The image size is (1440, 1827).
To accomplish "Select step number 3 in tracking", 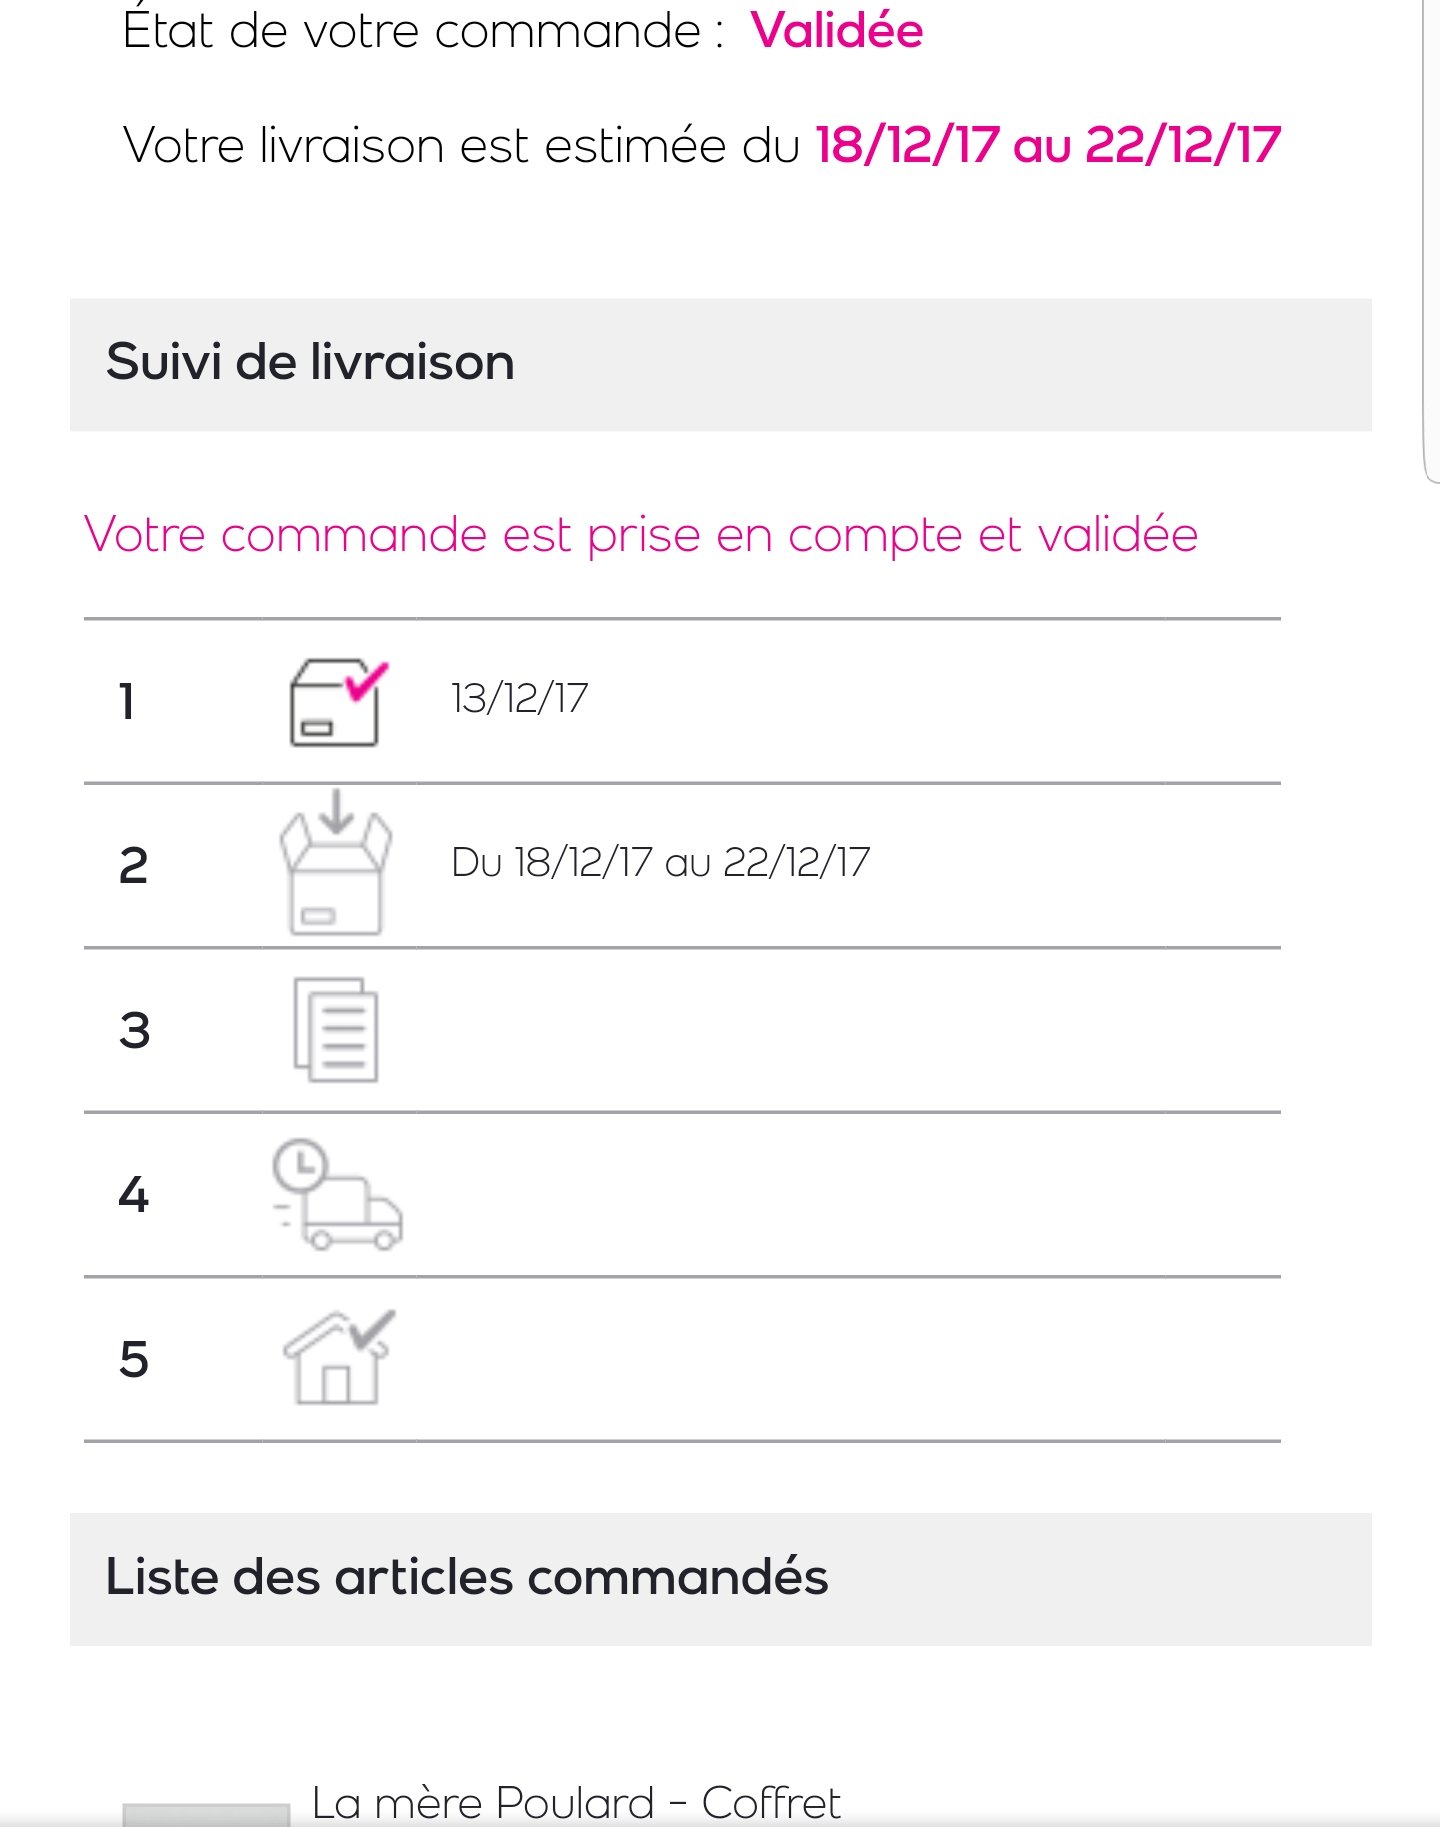I will [134, 1030].
